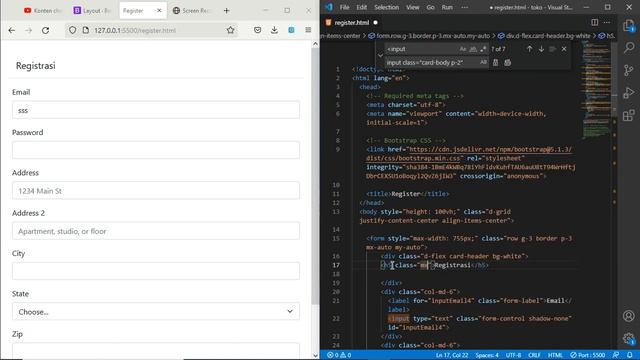This screenshot has width=640, height=360.
Task: Click the browser Forward arrow
Action: click(x=28, y=30)
